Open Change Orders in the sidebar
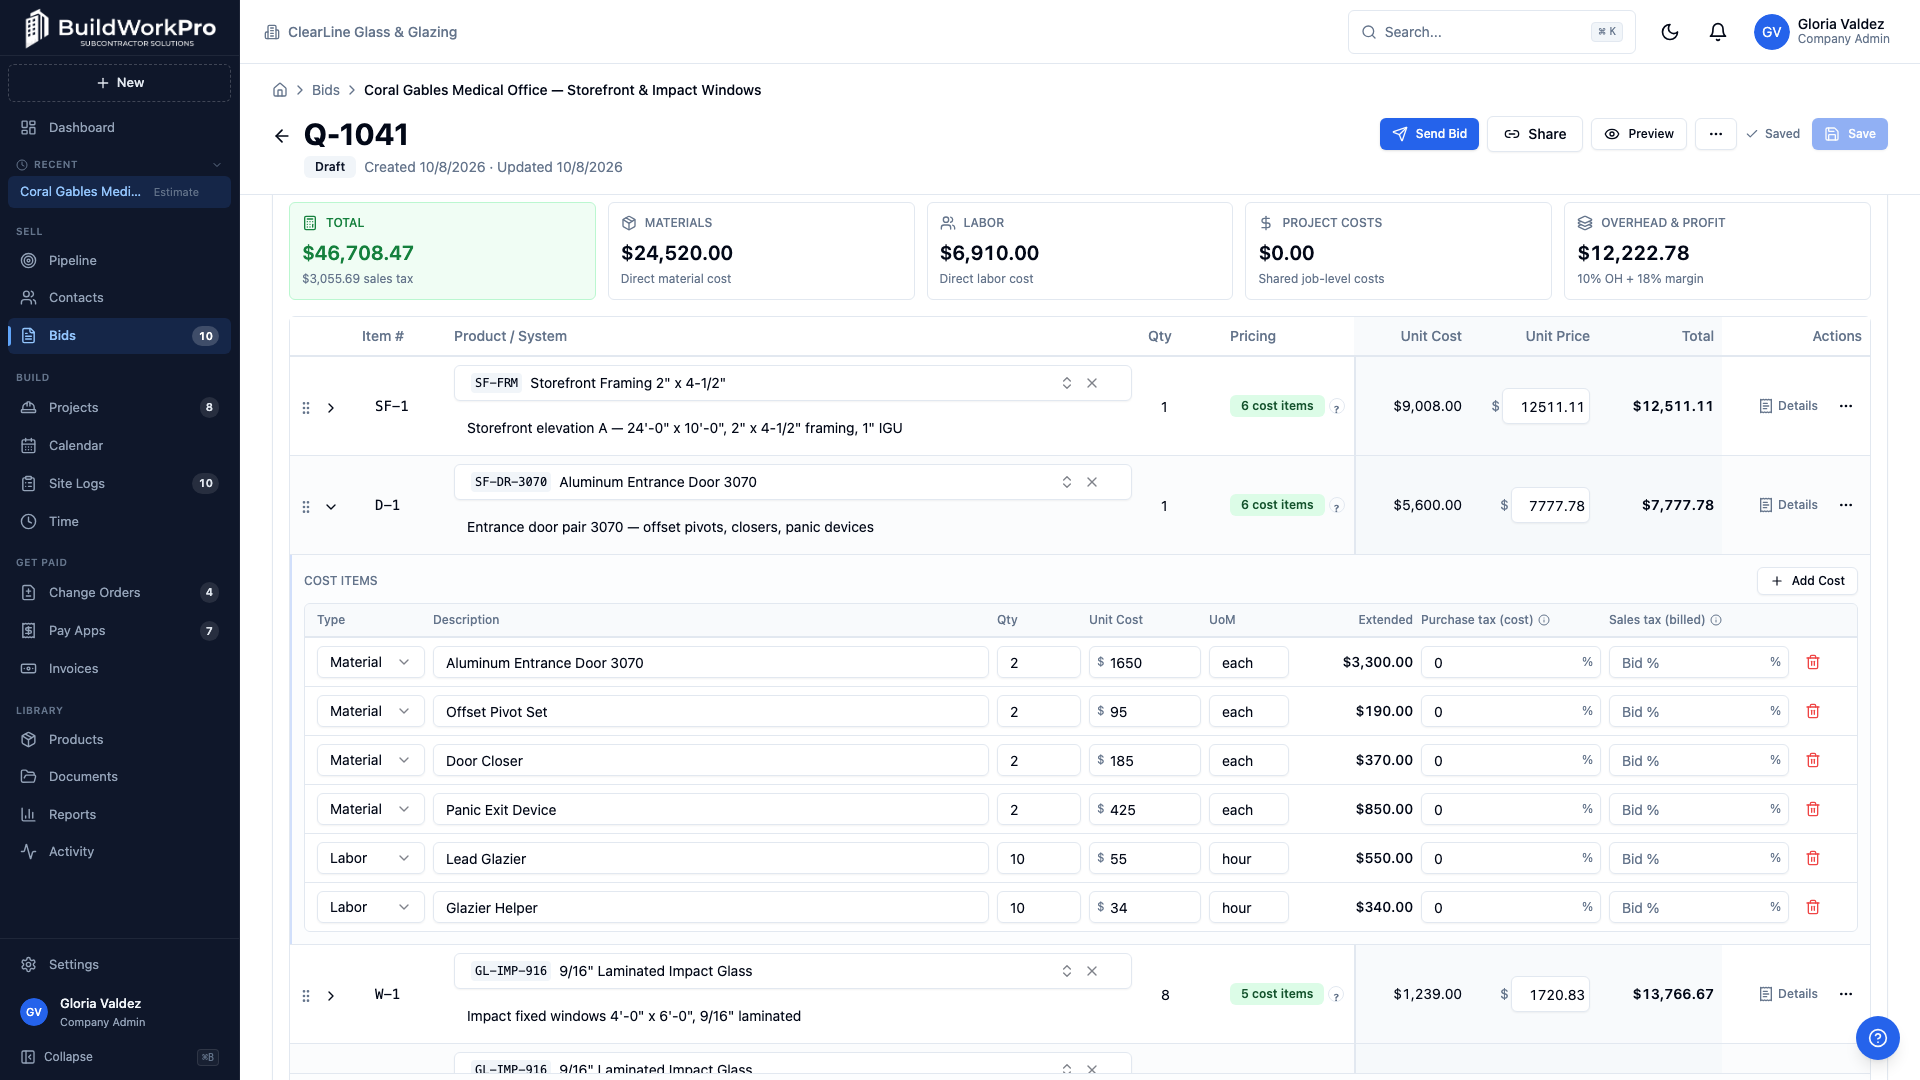The width and height of the screenshot is (1920, 1080). point(119,592)
